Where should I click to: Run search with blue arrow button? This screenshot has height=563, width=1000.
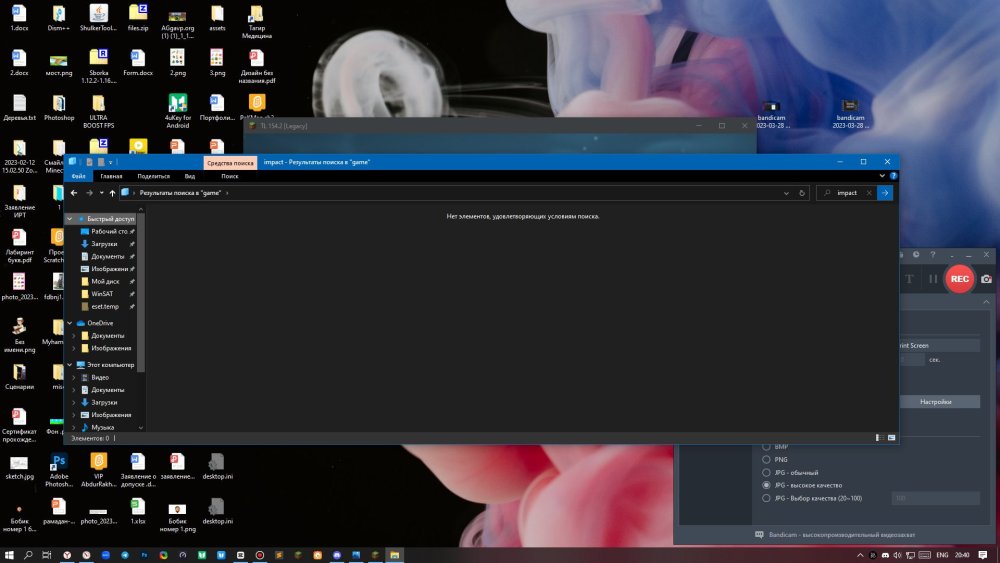pos(885,193)
